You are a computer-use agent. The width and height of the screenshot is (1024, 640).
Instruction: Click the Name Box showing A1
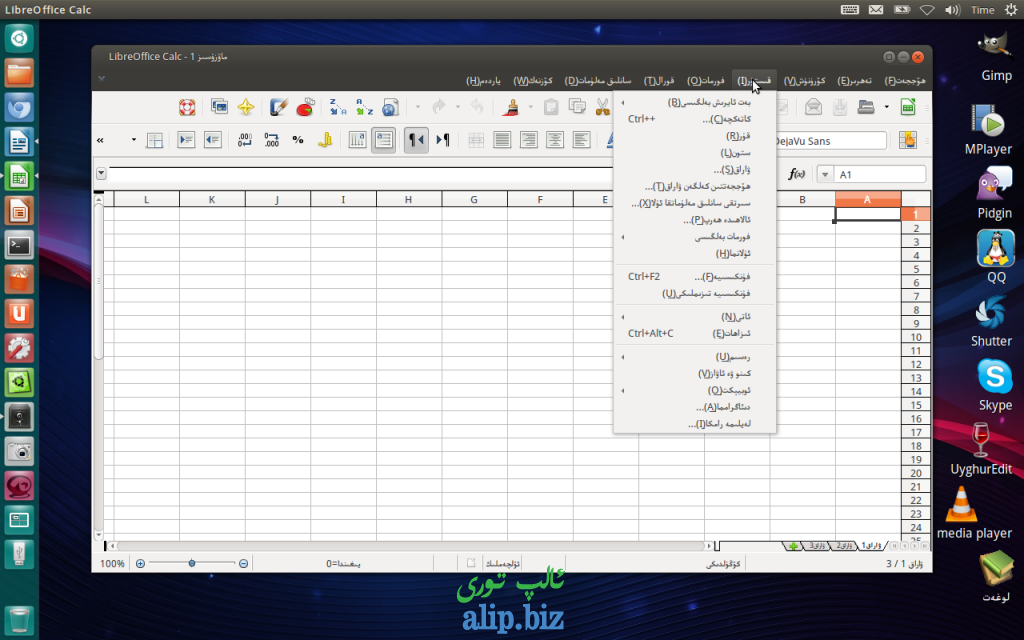[x=879, y=174]
